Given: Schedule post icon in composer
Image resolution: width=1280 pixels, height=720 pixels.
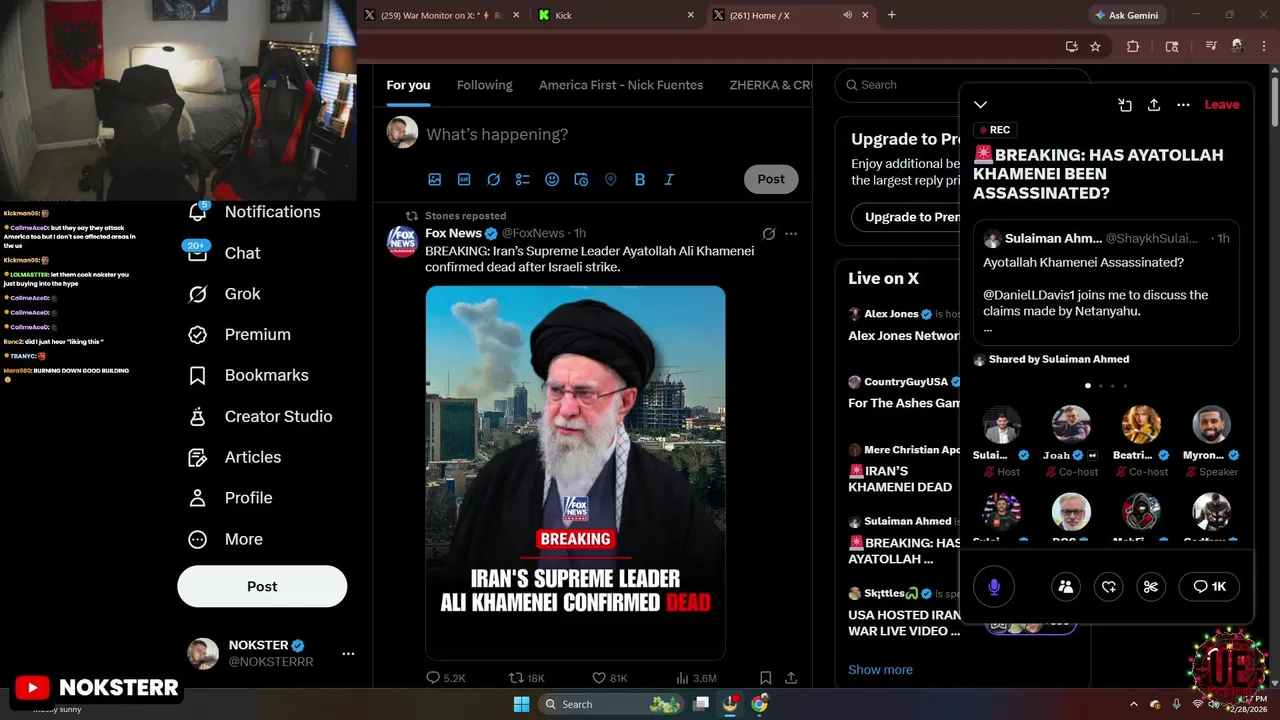Looking at the screenshot, I should pyautogui.click(x=581, y=179).
